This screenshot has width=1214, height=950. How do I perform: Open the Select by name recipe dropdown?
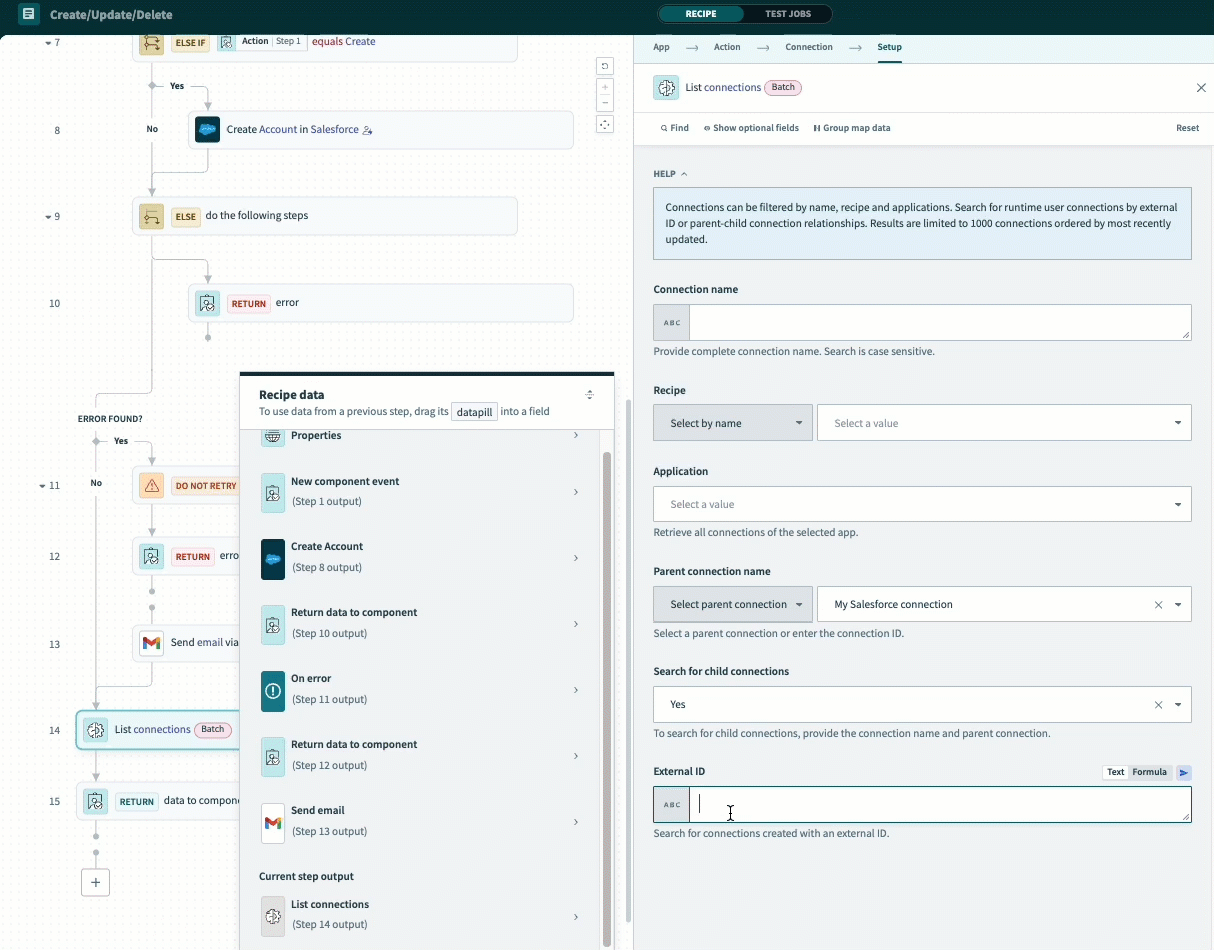click(x=732, y=422)
